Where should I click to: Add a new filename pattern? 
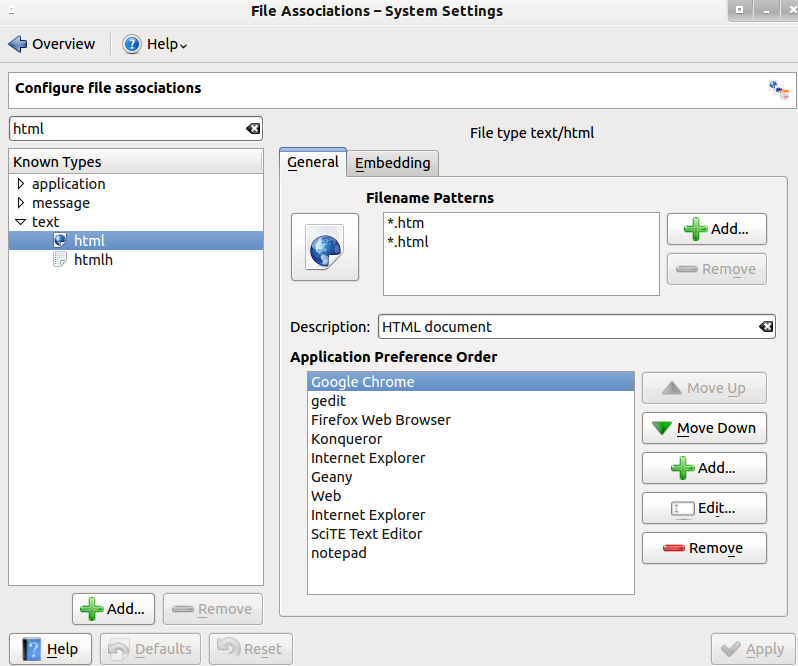[717, 229]
